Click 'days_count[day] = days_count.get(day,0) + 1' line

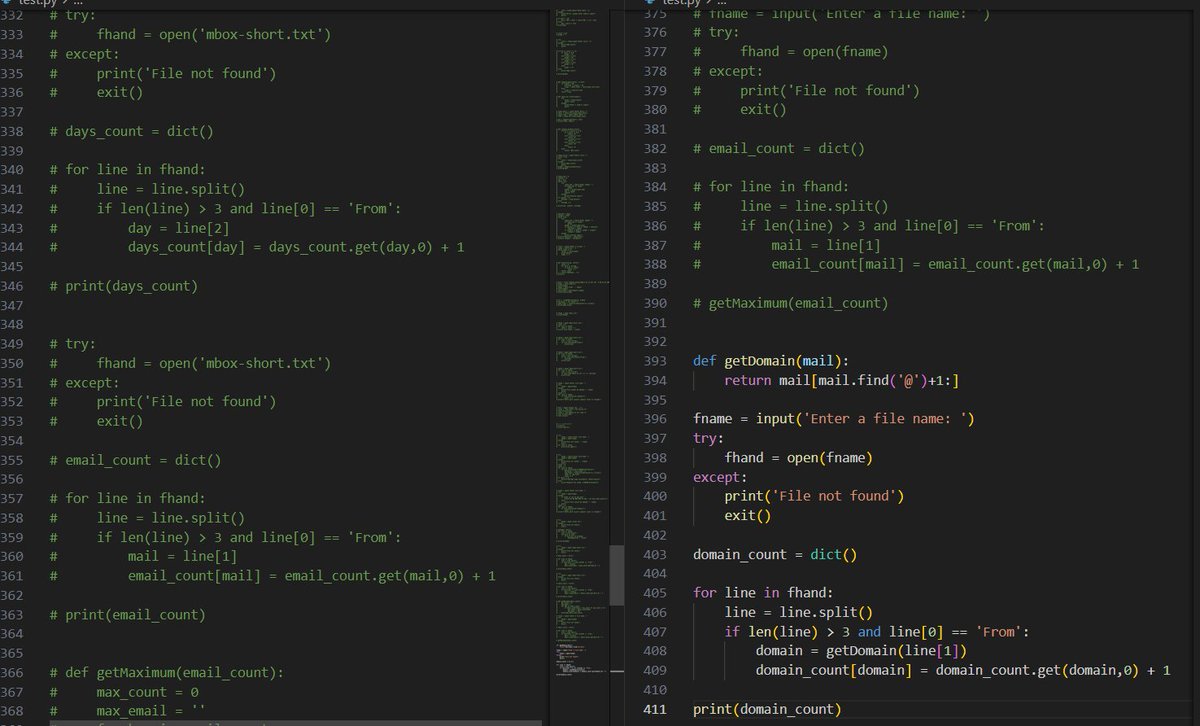point(296,247)
